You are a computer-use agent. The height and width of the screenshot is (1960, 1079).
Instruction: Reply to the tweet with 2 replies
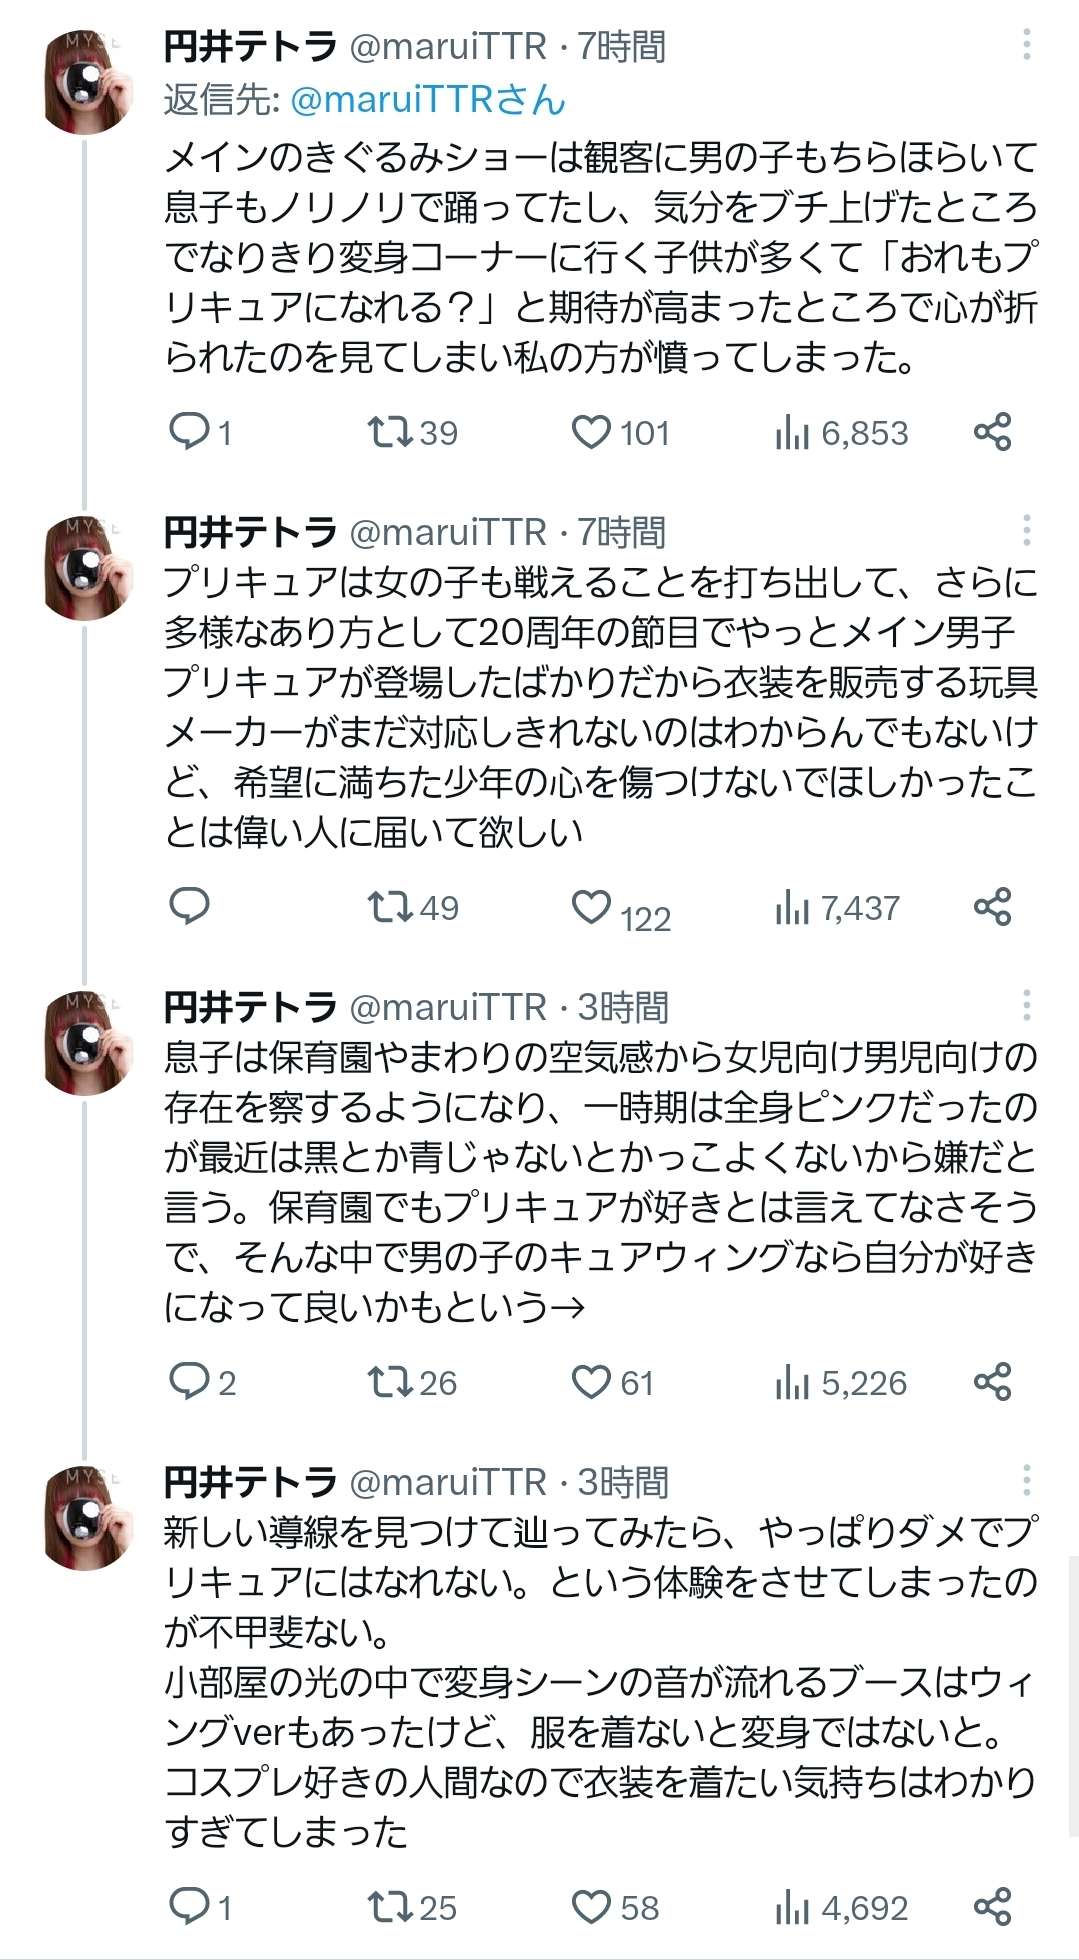pyautogui.click(x=189, y=1381)
